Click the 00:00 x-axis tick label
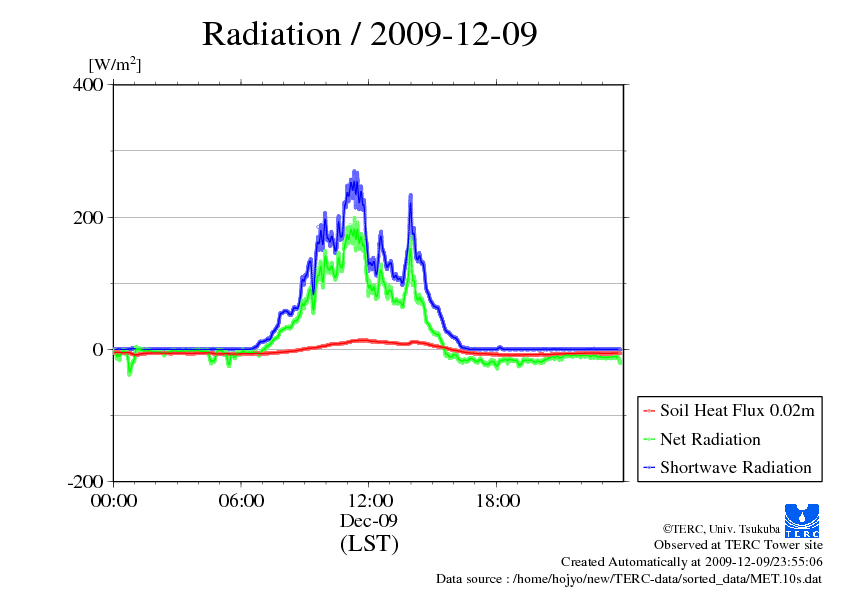This screenshot has height=595, width=842. [x=113, y=501]
